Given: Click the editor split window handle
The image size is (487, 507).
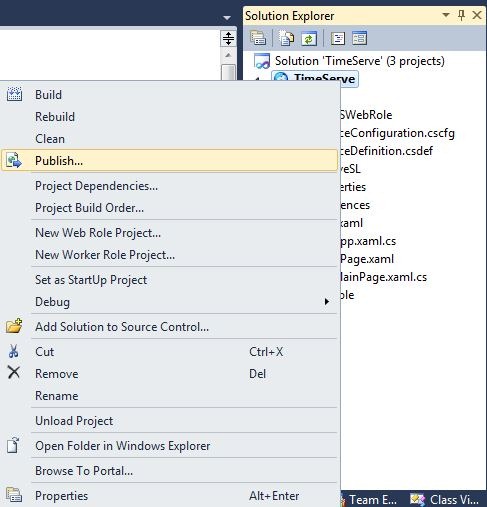Looking at the screenshot, I should pyautogui.click(x=228, y=38).
